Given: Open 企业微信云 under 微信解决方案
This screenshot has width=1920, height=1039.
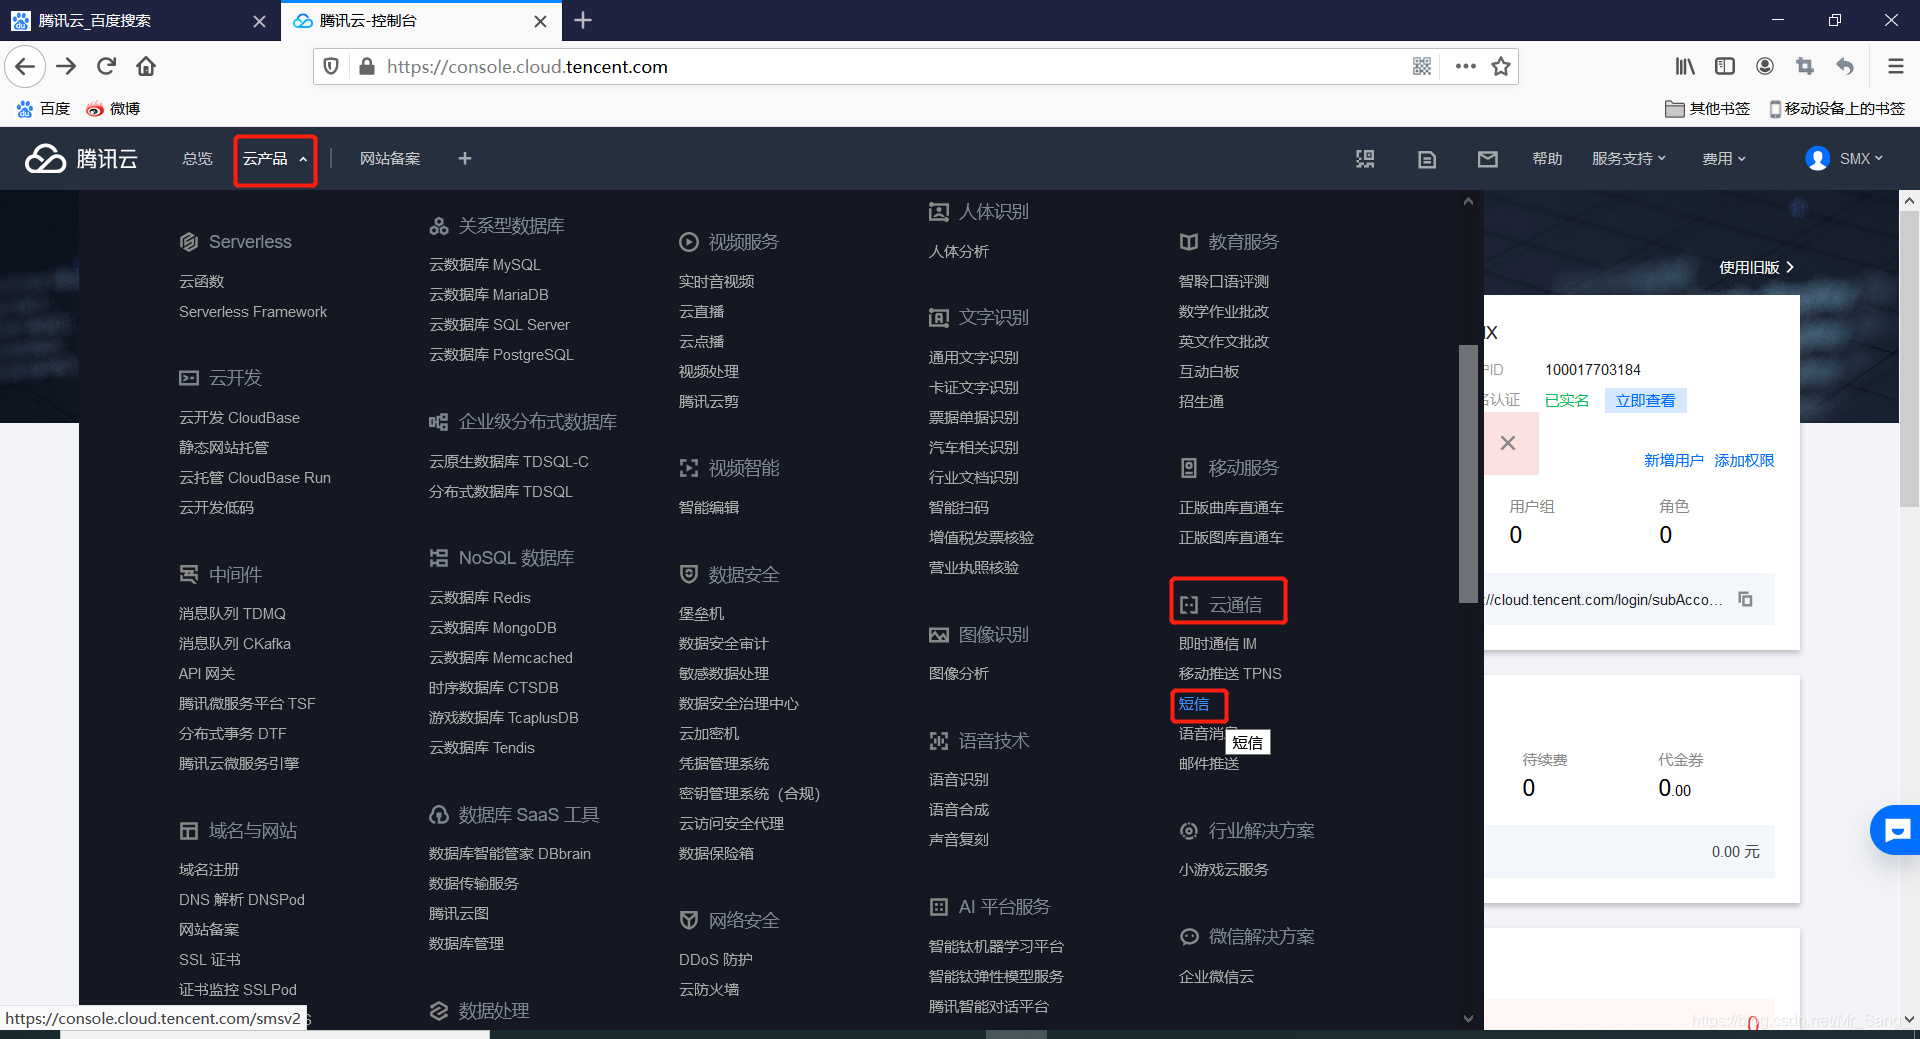Looking at the screenshot, I should click(x=1216, y=977).
